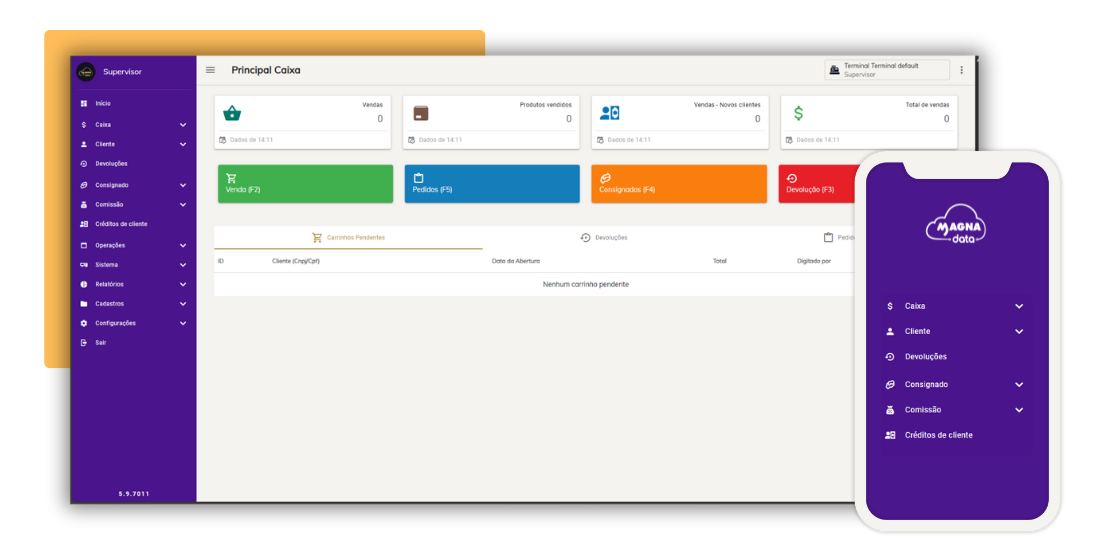Open the Terminal default Supervisor selector

click(886, 70)
